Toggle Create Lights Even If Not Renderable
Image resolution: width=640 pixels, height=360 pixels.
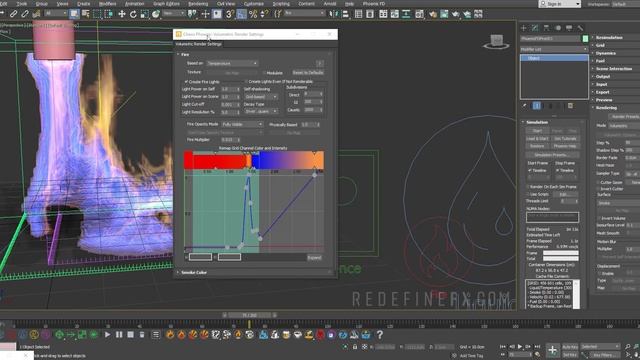pyautogui.click(x=247, y=82)
